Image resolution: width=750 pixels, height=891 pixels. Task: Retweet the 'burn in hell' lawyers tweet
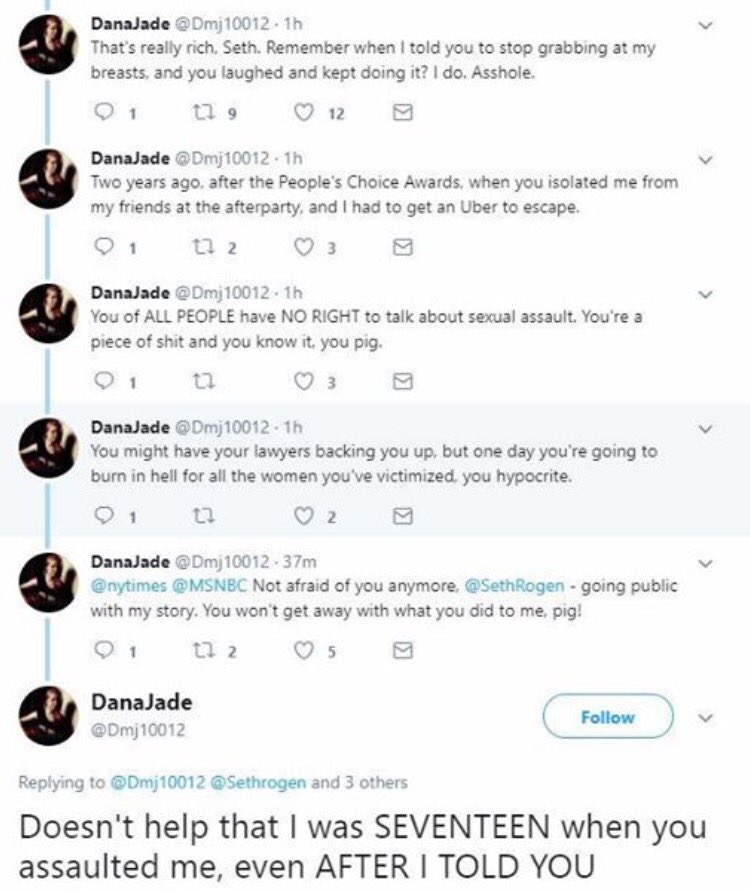pyautogui.click(x=204, y=516)
